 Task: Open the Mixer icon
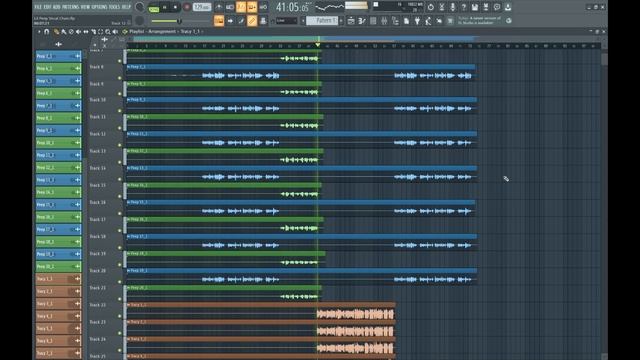(384, 21)
